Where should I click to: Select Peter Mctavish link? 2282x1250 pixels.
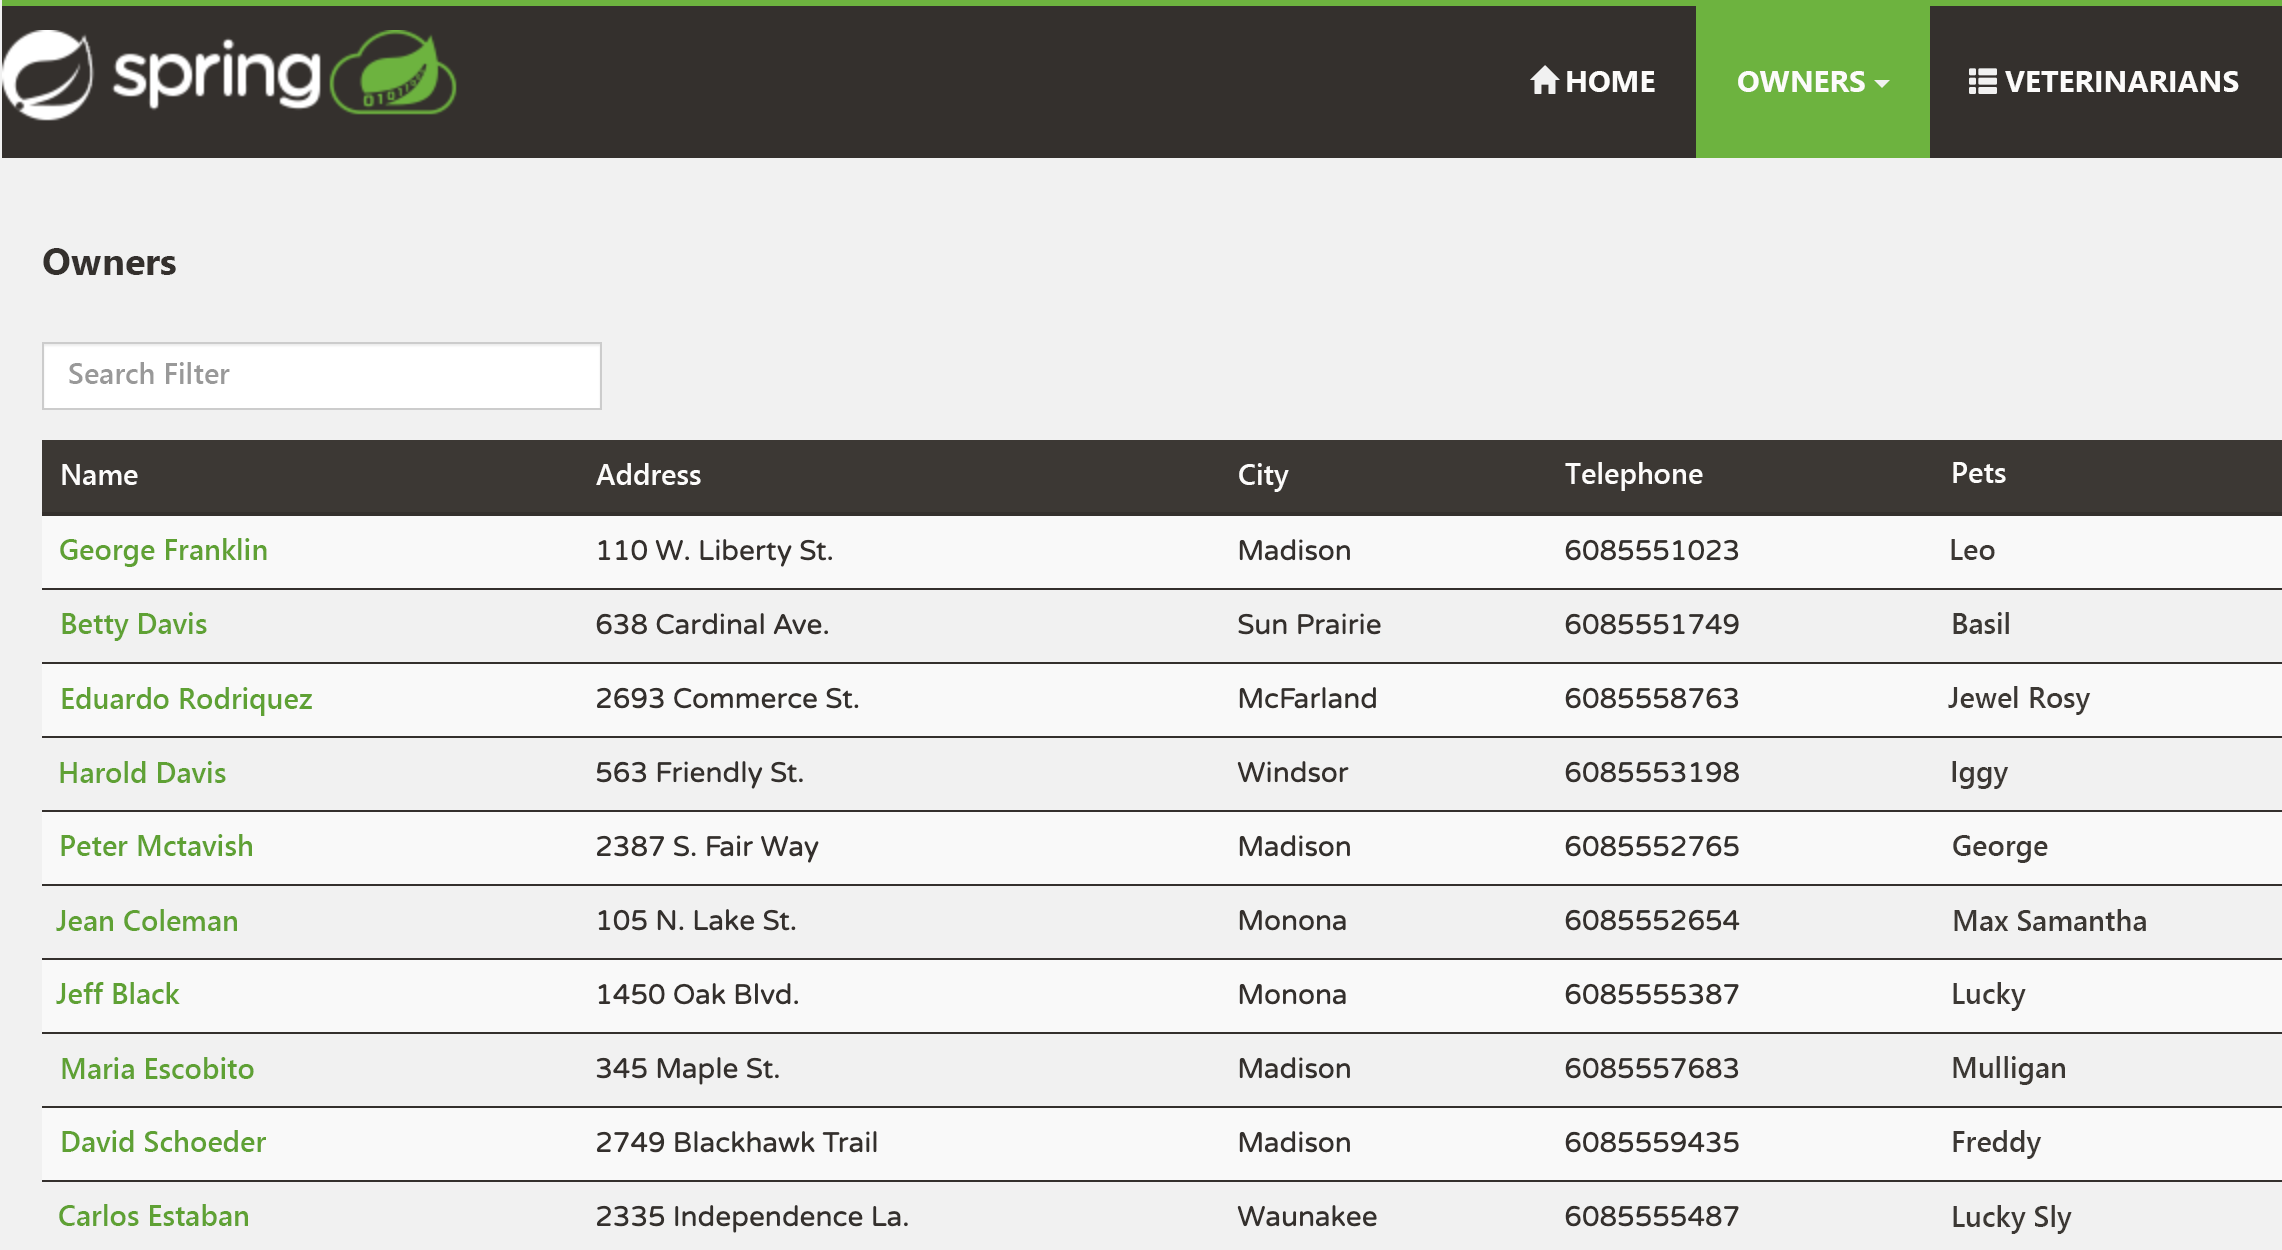pyautogui.click(x=156, y=846)
